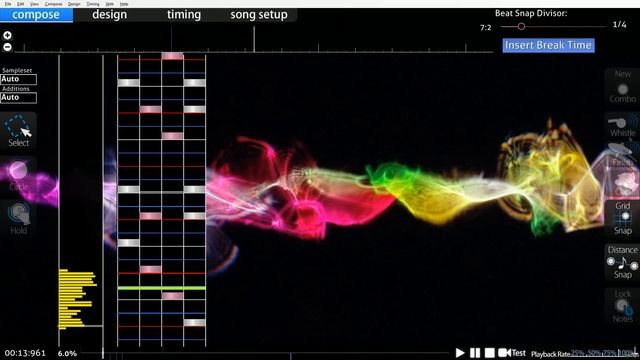Open the File menu
The width and height of the screenshot is (640, 360).
[8, 4]
